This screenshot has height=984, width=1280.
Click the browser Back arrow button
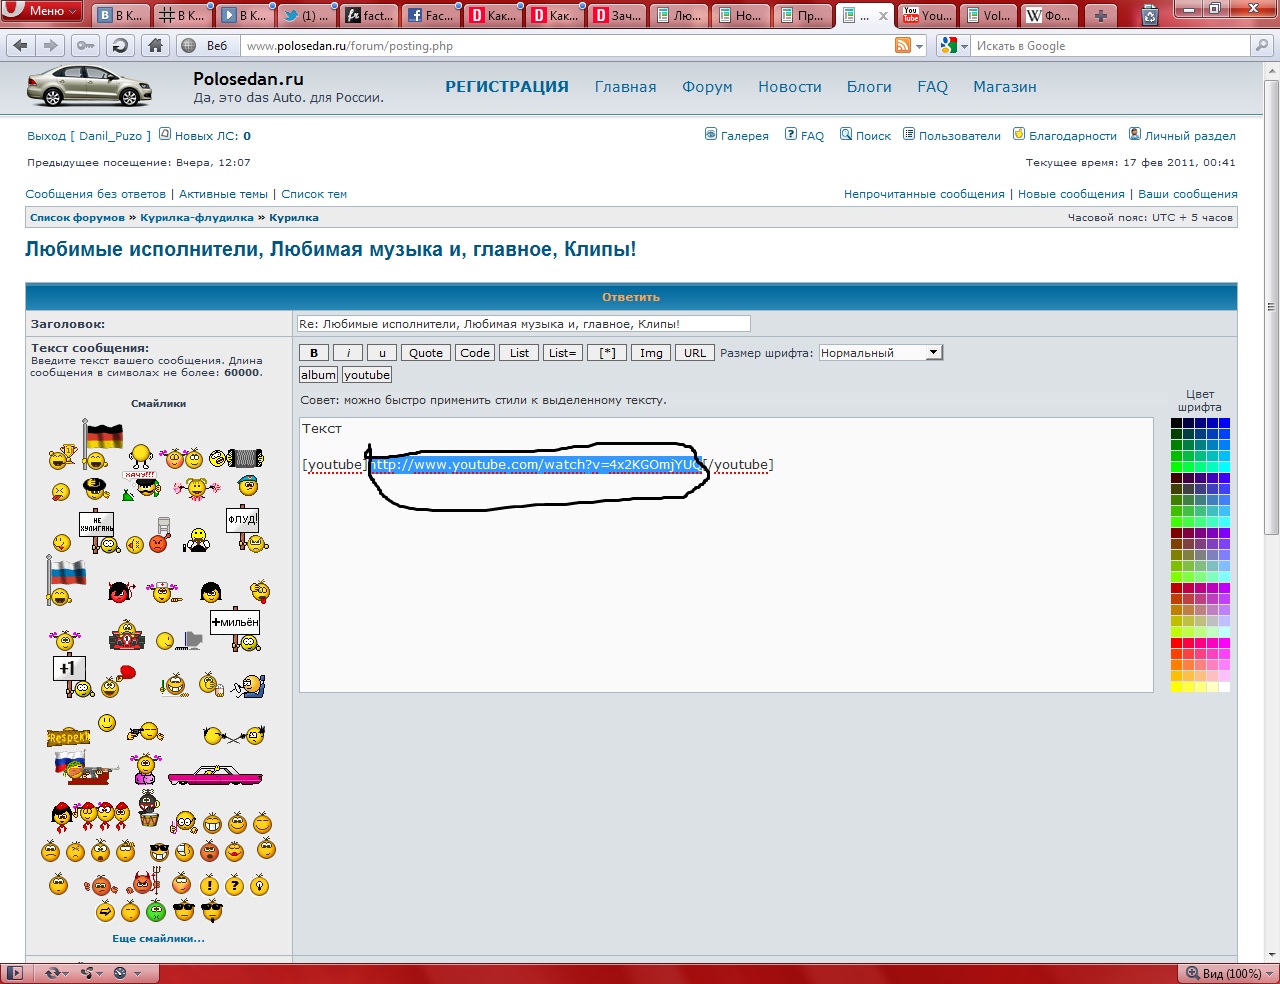pos(21,46)
